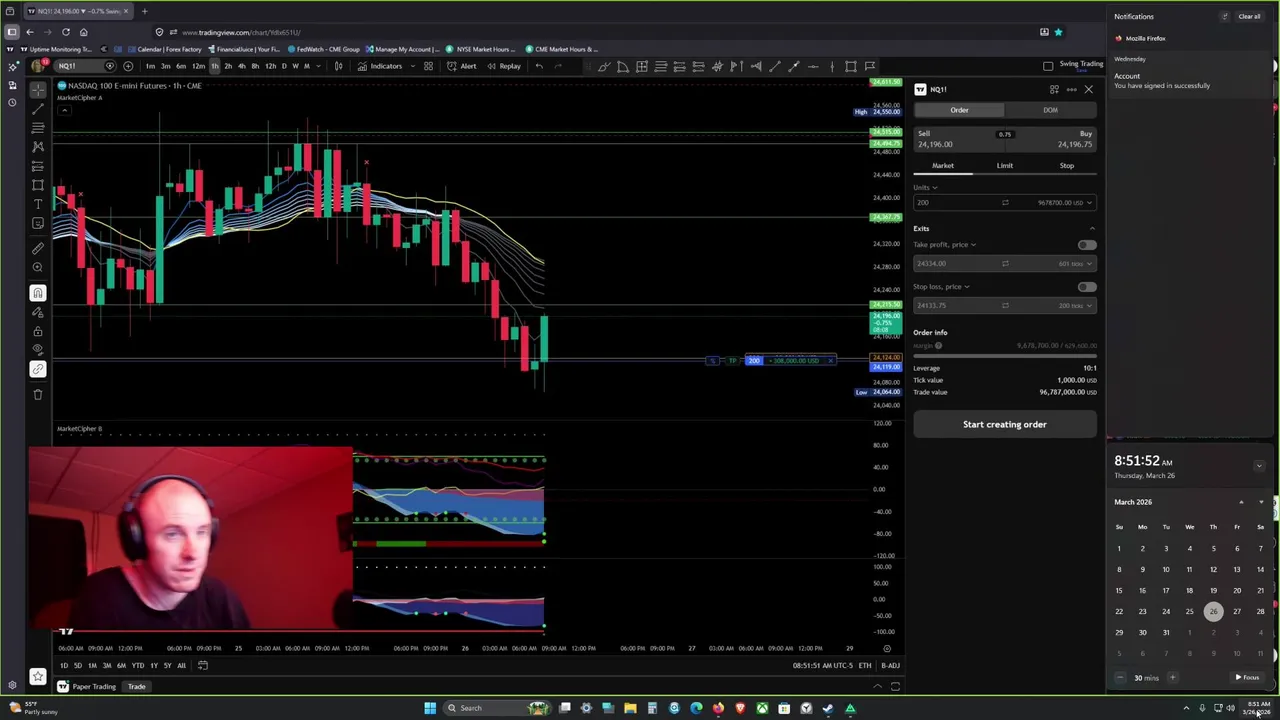The height and width of the screenshot is (720, 1280).
Task: Edit units quantity field 200
Action: [x=955, y=202]
